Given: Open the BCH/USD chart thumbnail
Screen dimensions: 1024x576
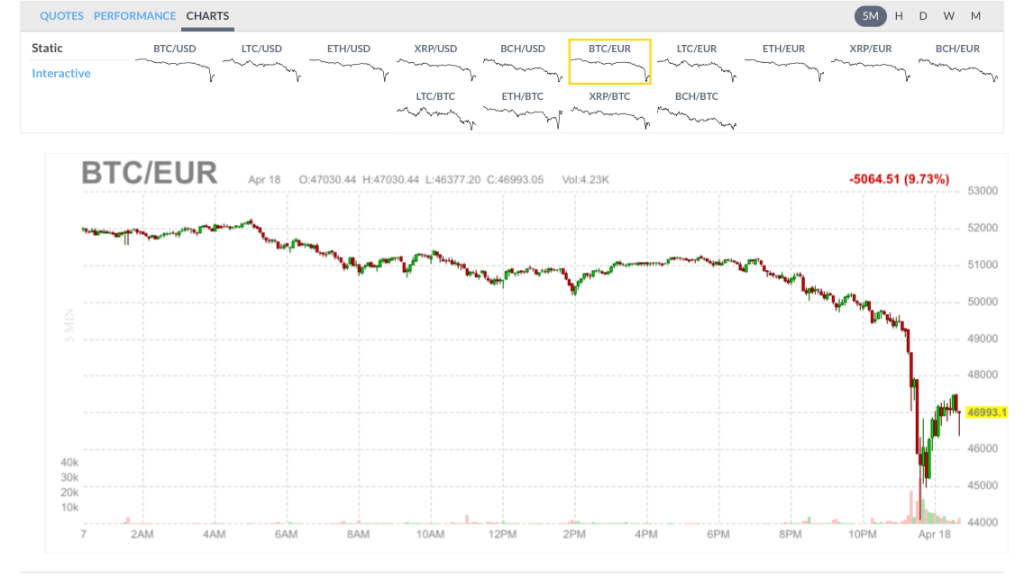Looking at the screenshot, I should click(522, 63).
